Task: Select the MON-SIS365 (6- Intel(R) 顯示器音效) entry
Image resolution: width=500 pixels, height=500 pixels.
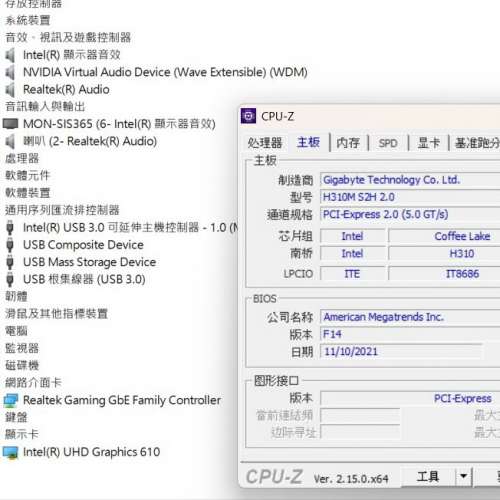Action: pyautogui.click(x=119, y=124)
